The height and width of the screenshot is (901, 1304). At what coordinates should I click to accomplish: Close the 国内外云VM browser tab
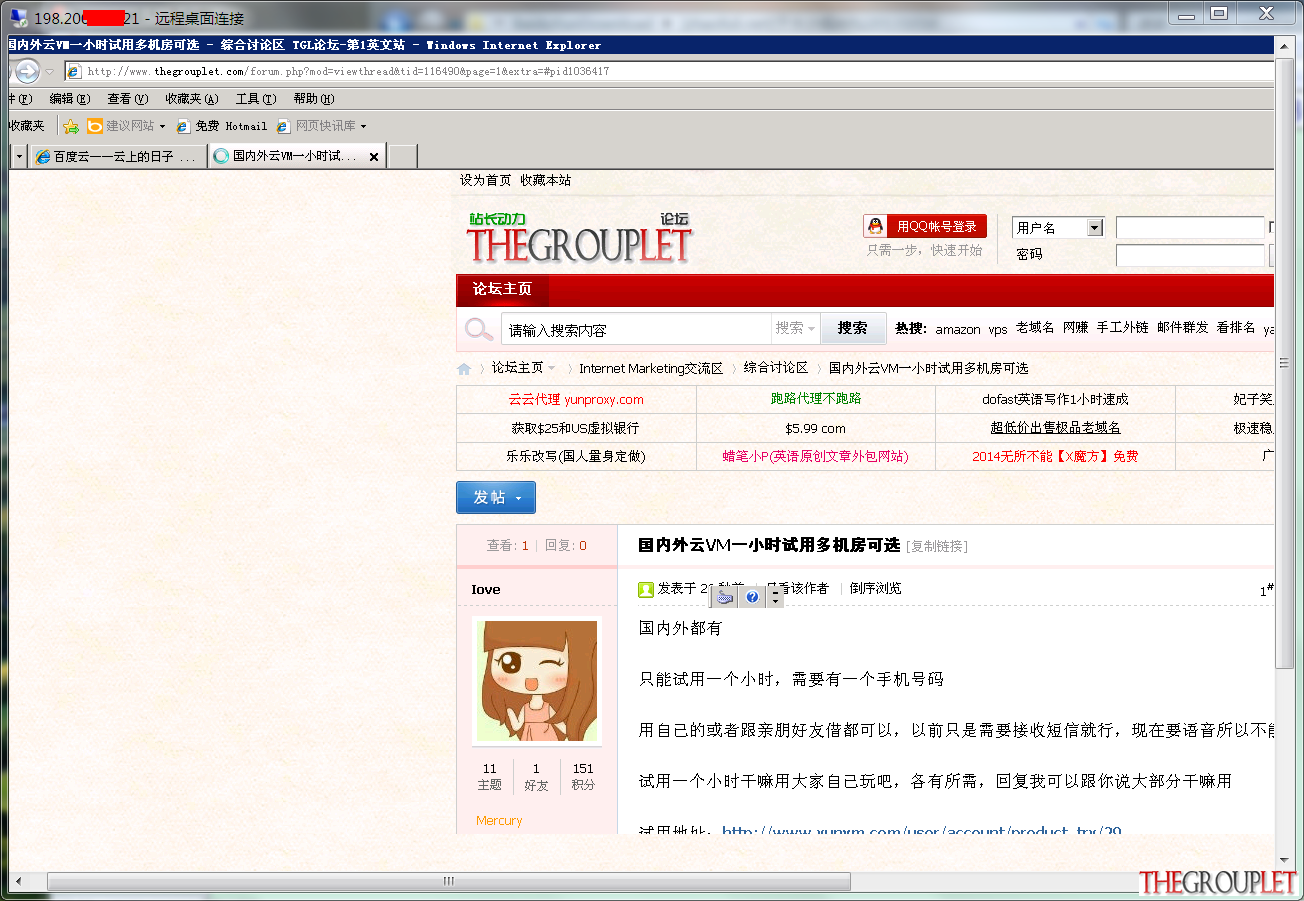coord(374,157)
